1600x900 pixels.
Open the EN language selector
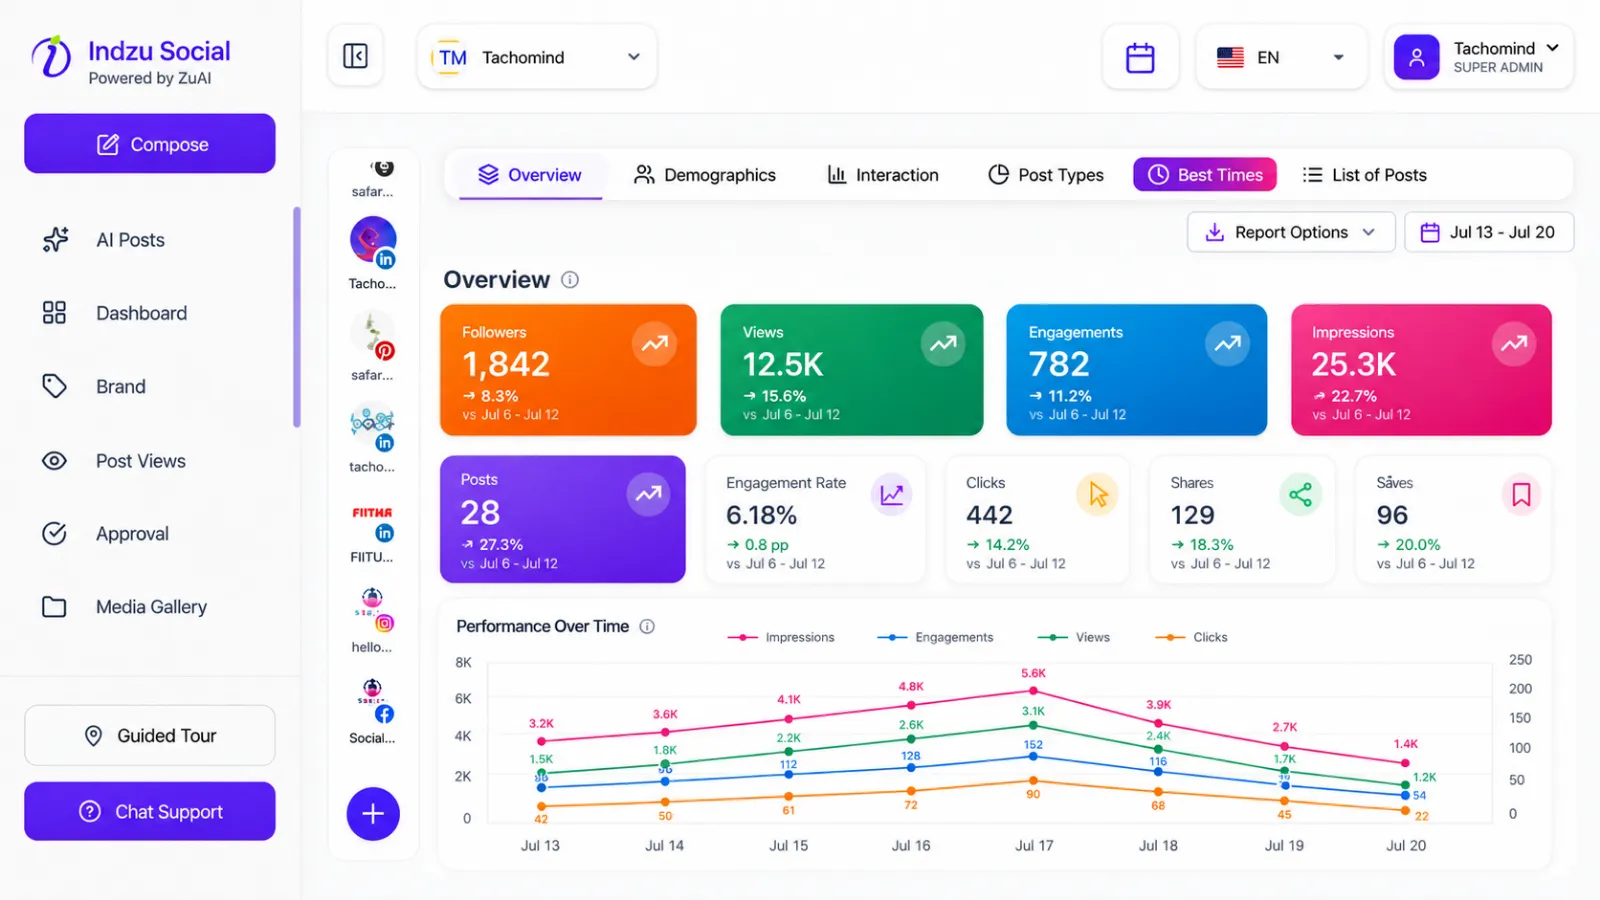click(1281, 57)
